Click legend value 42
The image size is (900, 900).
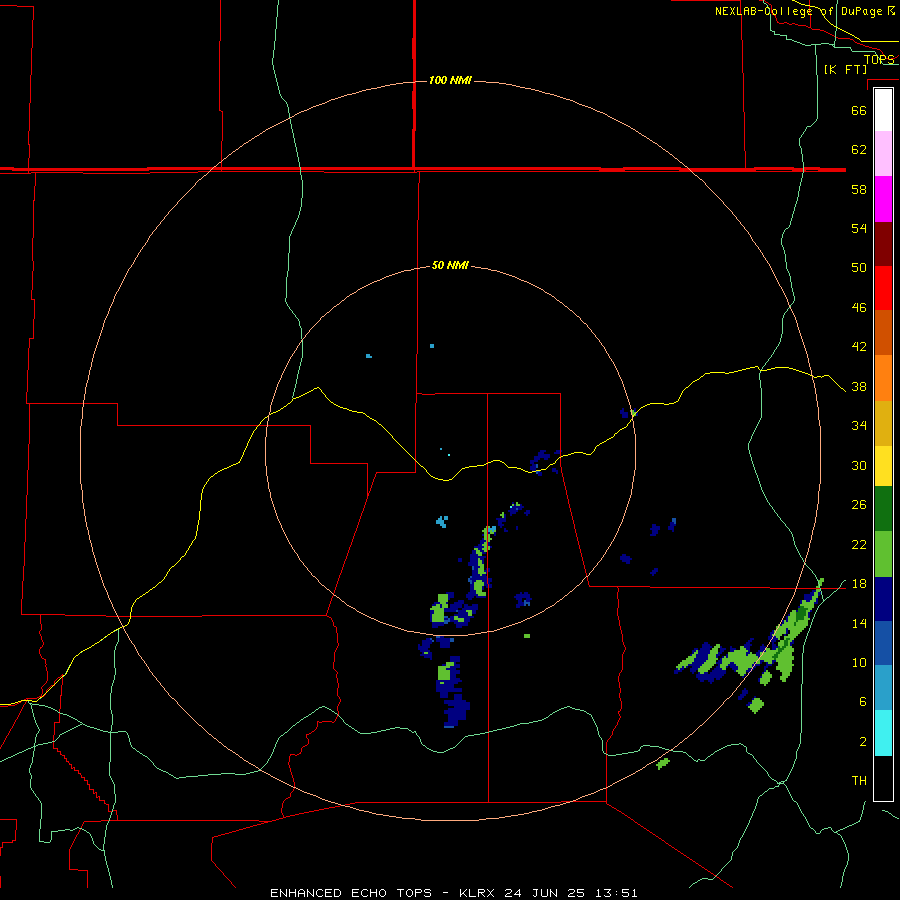859,347
